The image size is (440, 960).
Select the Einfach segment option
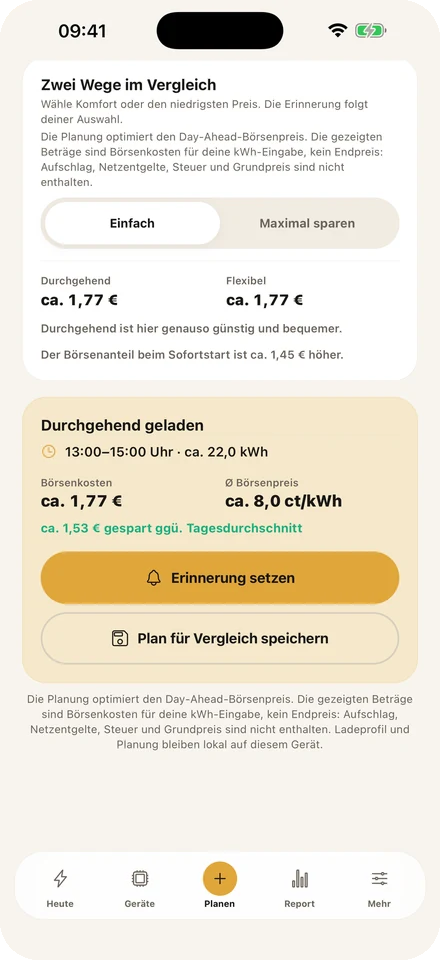(x=132, y=223)
